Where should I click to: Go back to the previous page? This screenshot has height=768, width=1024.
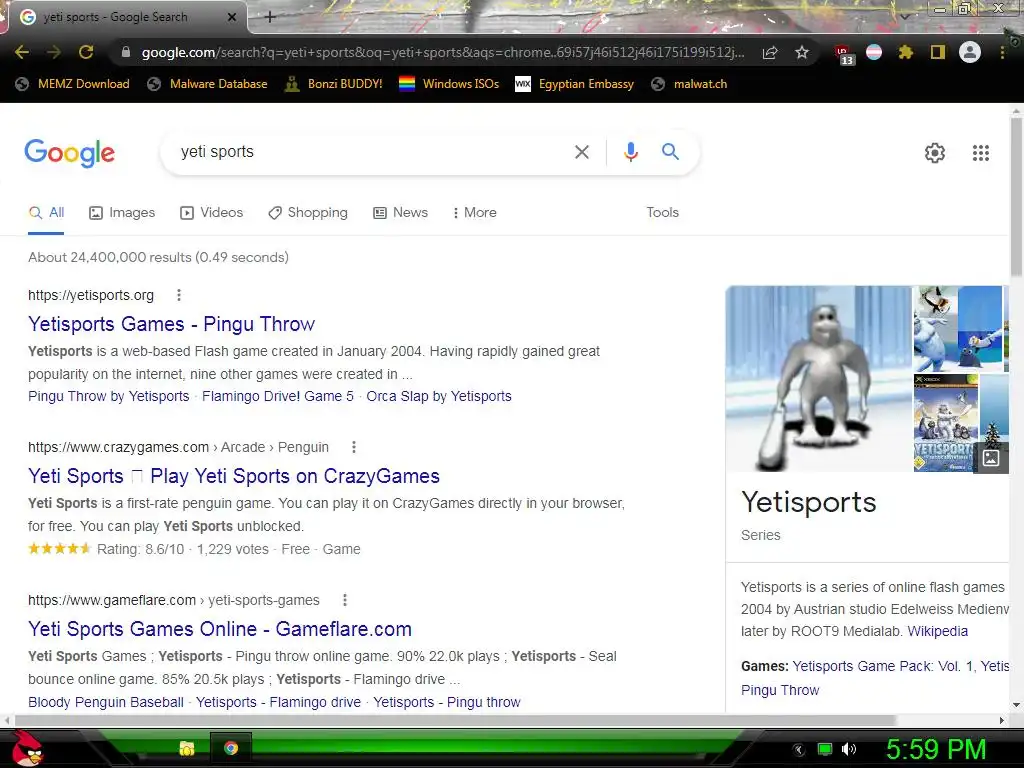pyautogui.click(x=22, y=52)
